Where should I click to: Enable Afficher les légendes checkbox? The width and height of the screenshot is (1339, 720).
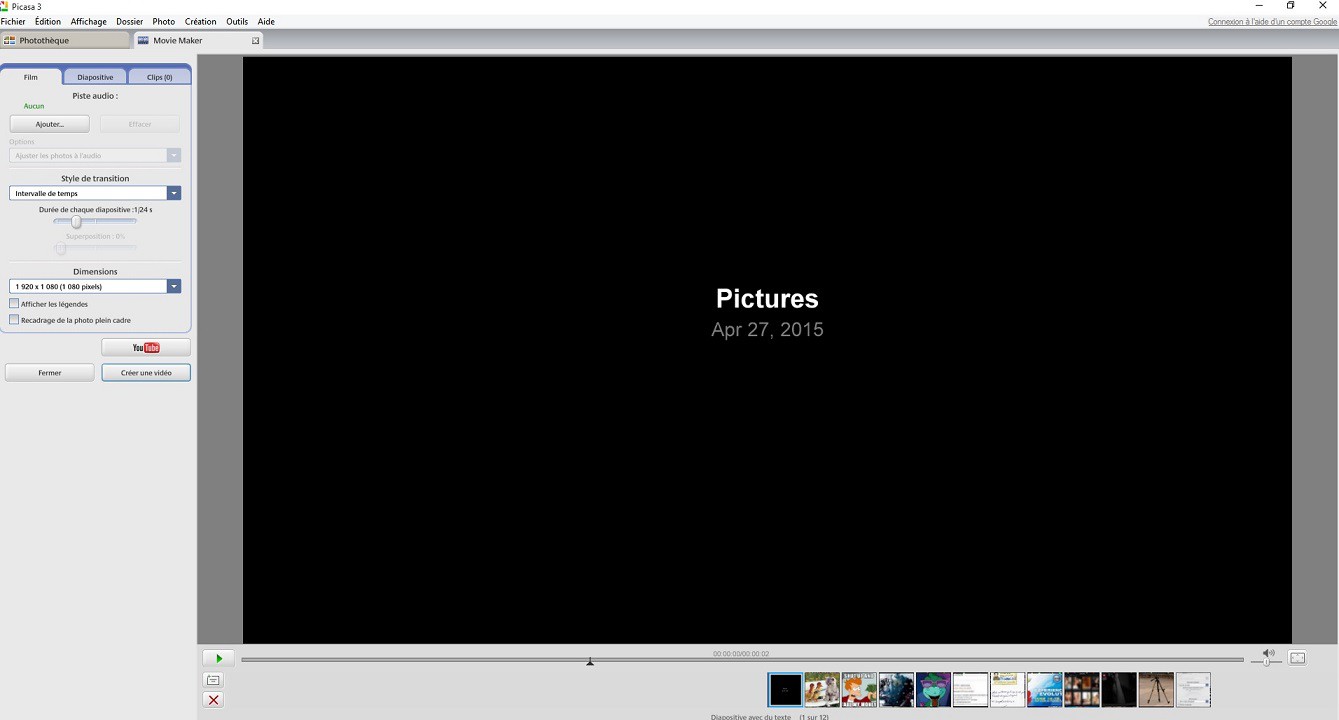point(14,304)
